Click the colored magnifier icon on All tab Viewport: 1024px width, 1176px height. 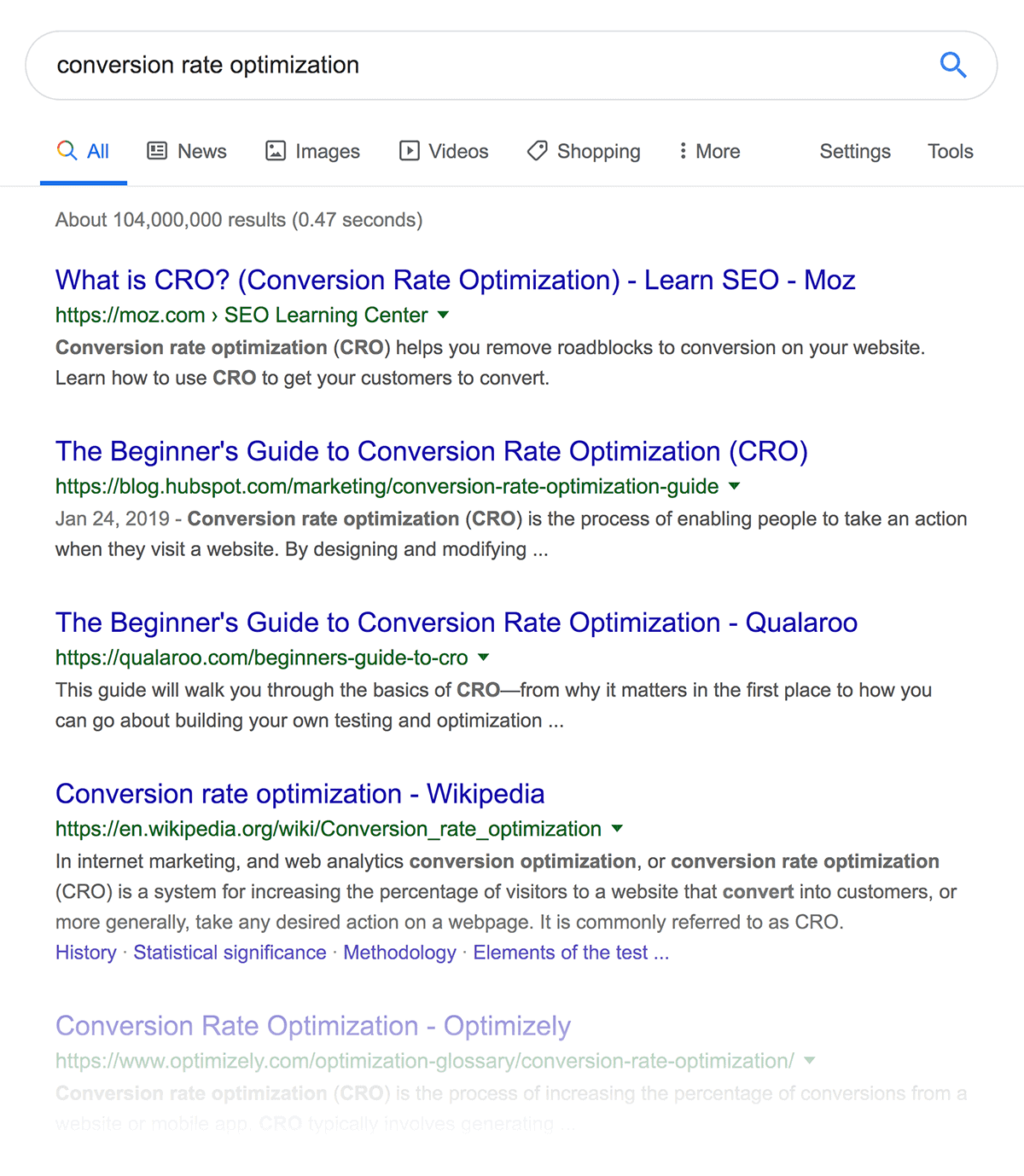pos(67,151)
